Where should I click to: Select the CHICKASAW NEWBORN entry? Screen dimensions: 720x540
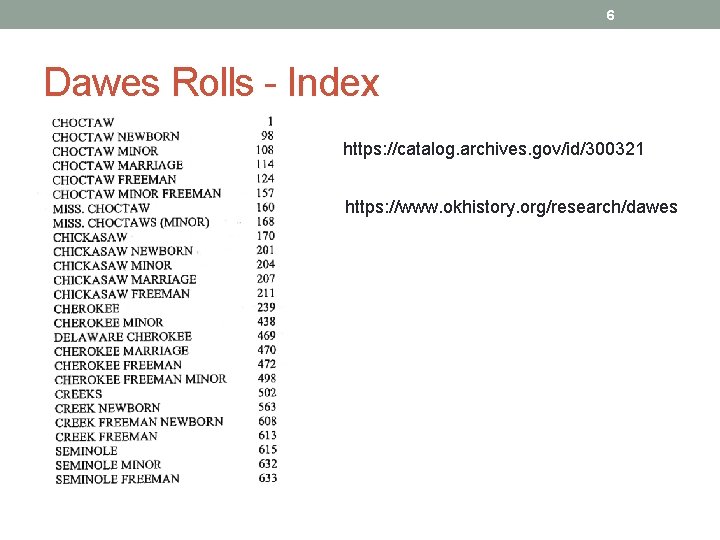[x=123, y=252]
